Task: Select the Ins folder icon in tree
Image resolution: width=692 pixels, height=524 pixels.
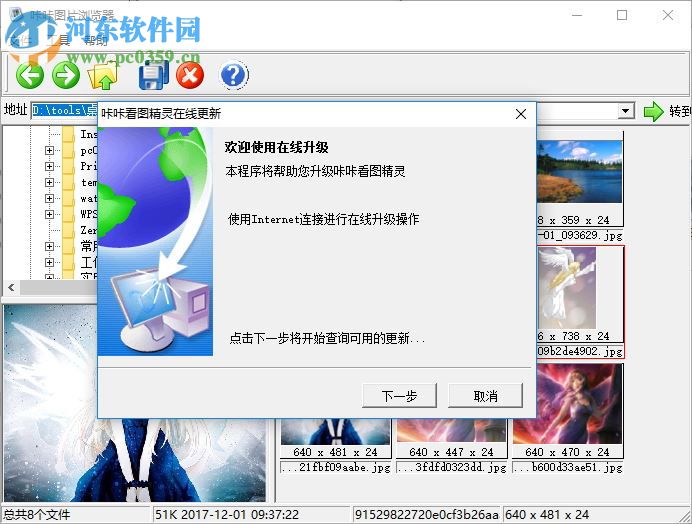Action: (68, 134)
